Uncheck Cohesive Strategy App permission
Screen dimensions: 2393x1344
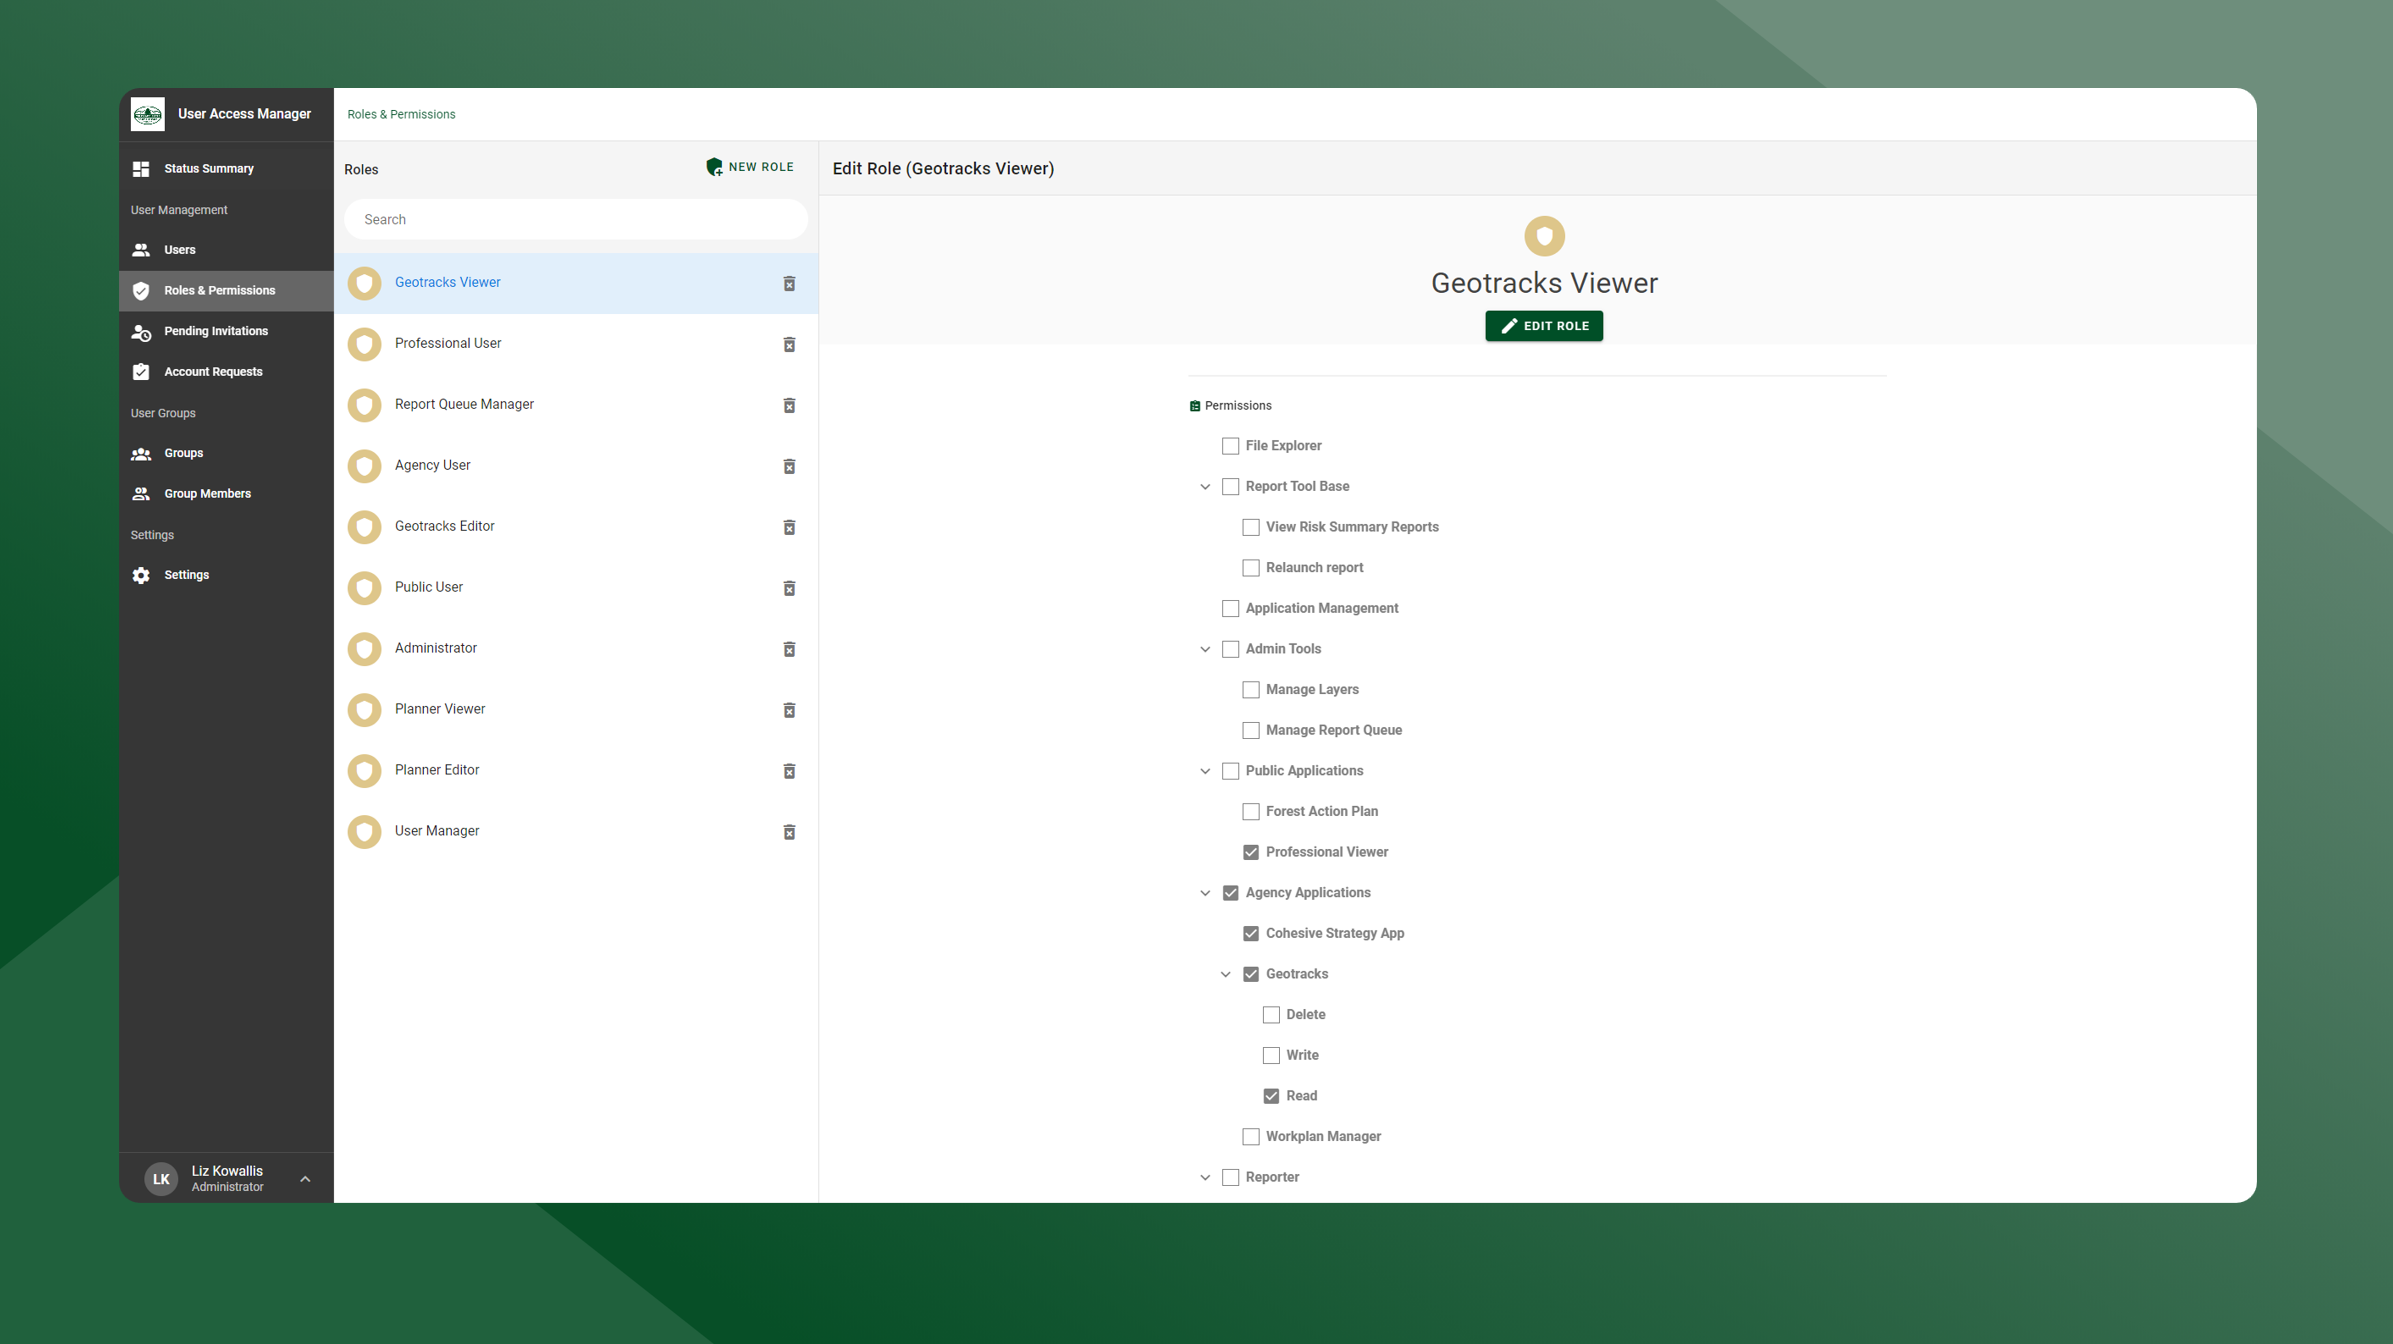(1251, 934)
